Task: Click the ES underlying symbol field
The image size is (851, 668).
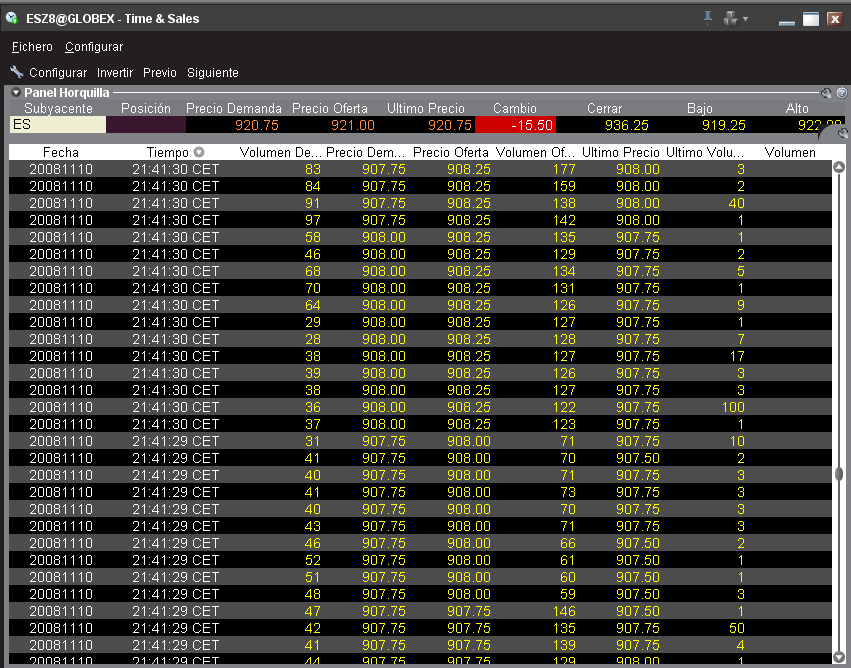Action: pos(57,125)
